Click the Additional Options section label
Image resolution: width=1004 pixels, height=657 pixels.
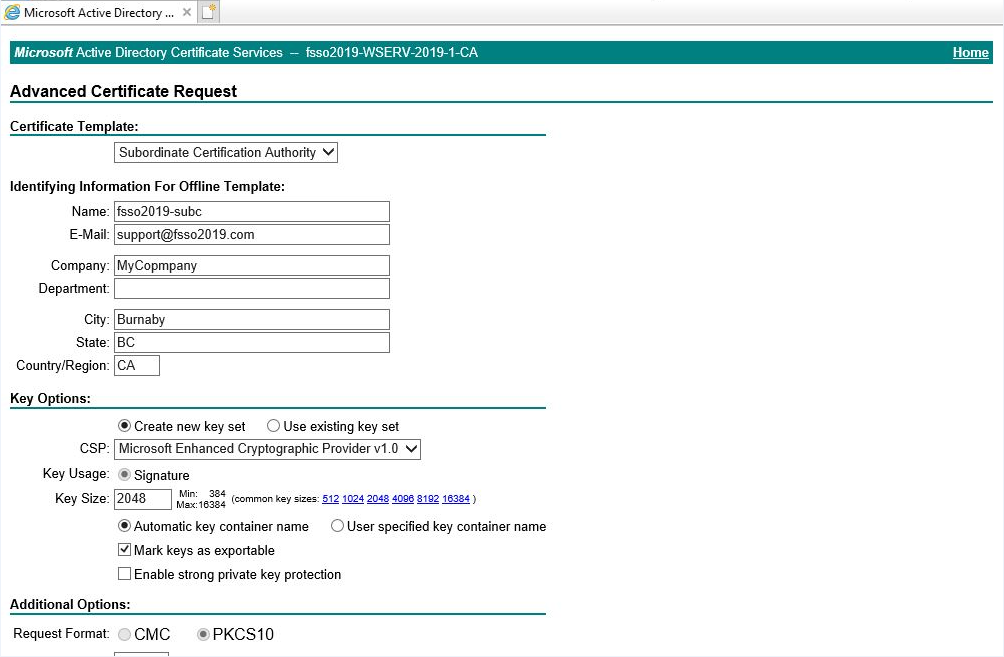(70, 604)
